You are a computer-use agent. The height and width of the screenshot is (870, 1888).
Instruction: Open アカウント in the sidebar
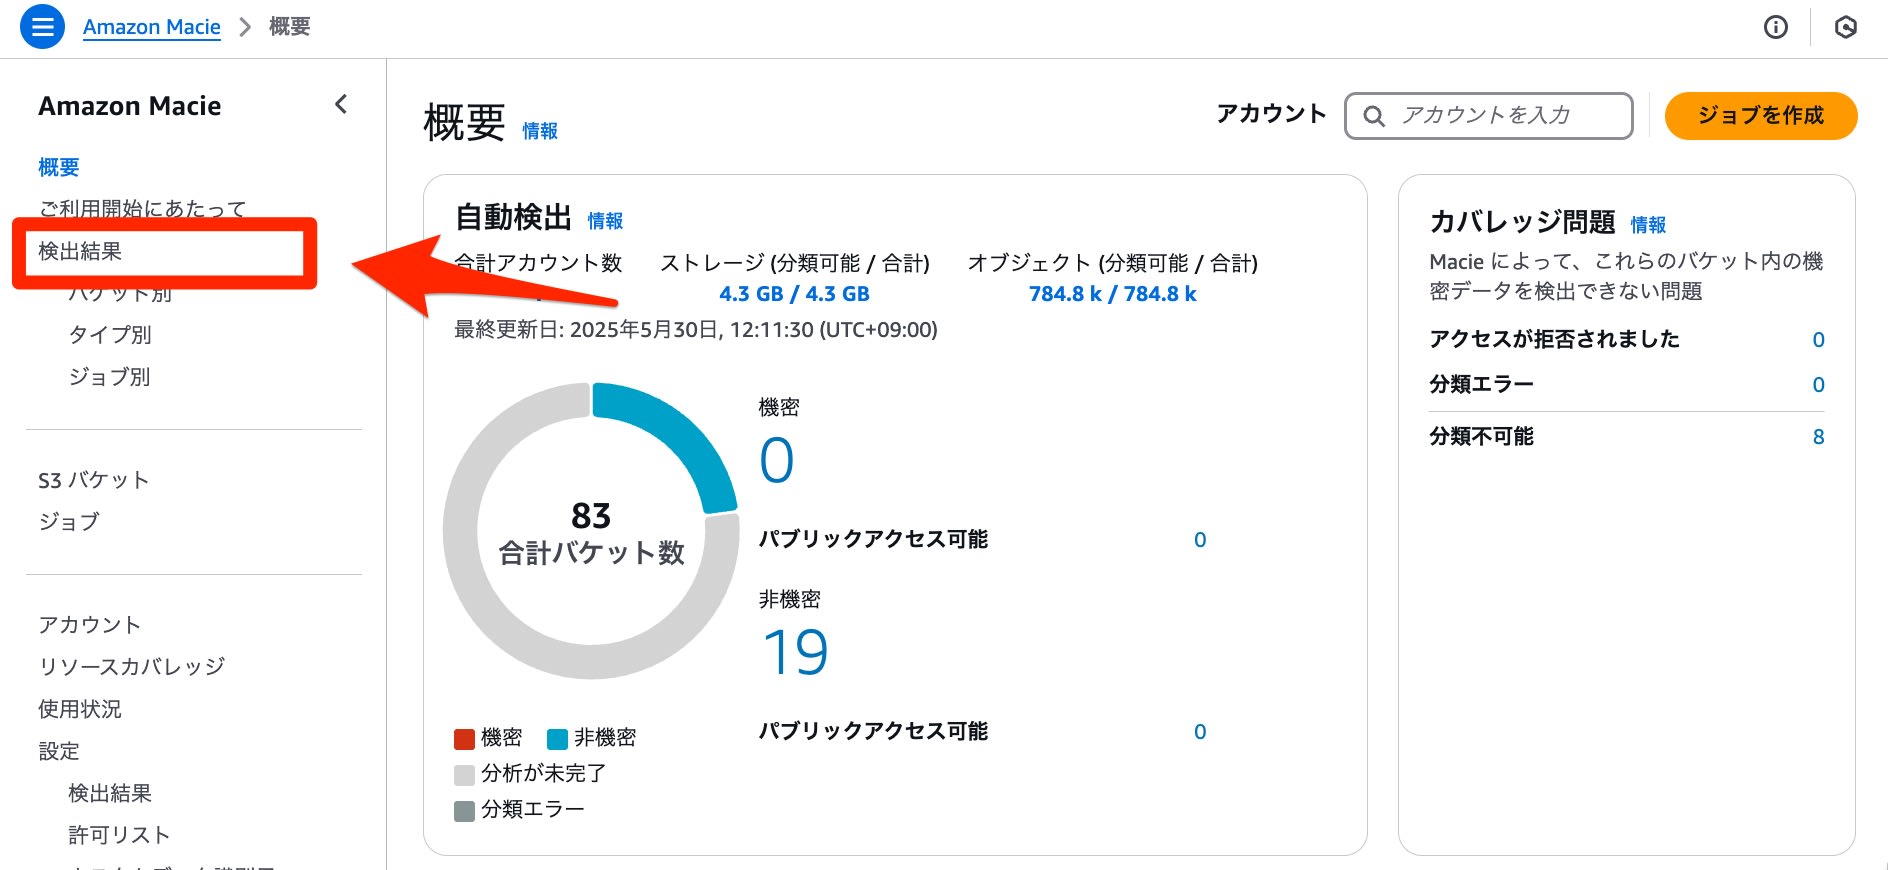pos(90,625)
